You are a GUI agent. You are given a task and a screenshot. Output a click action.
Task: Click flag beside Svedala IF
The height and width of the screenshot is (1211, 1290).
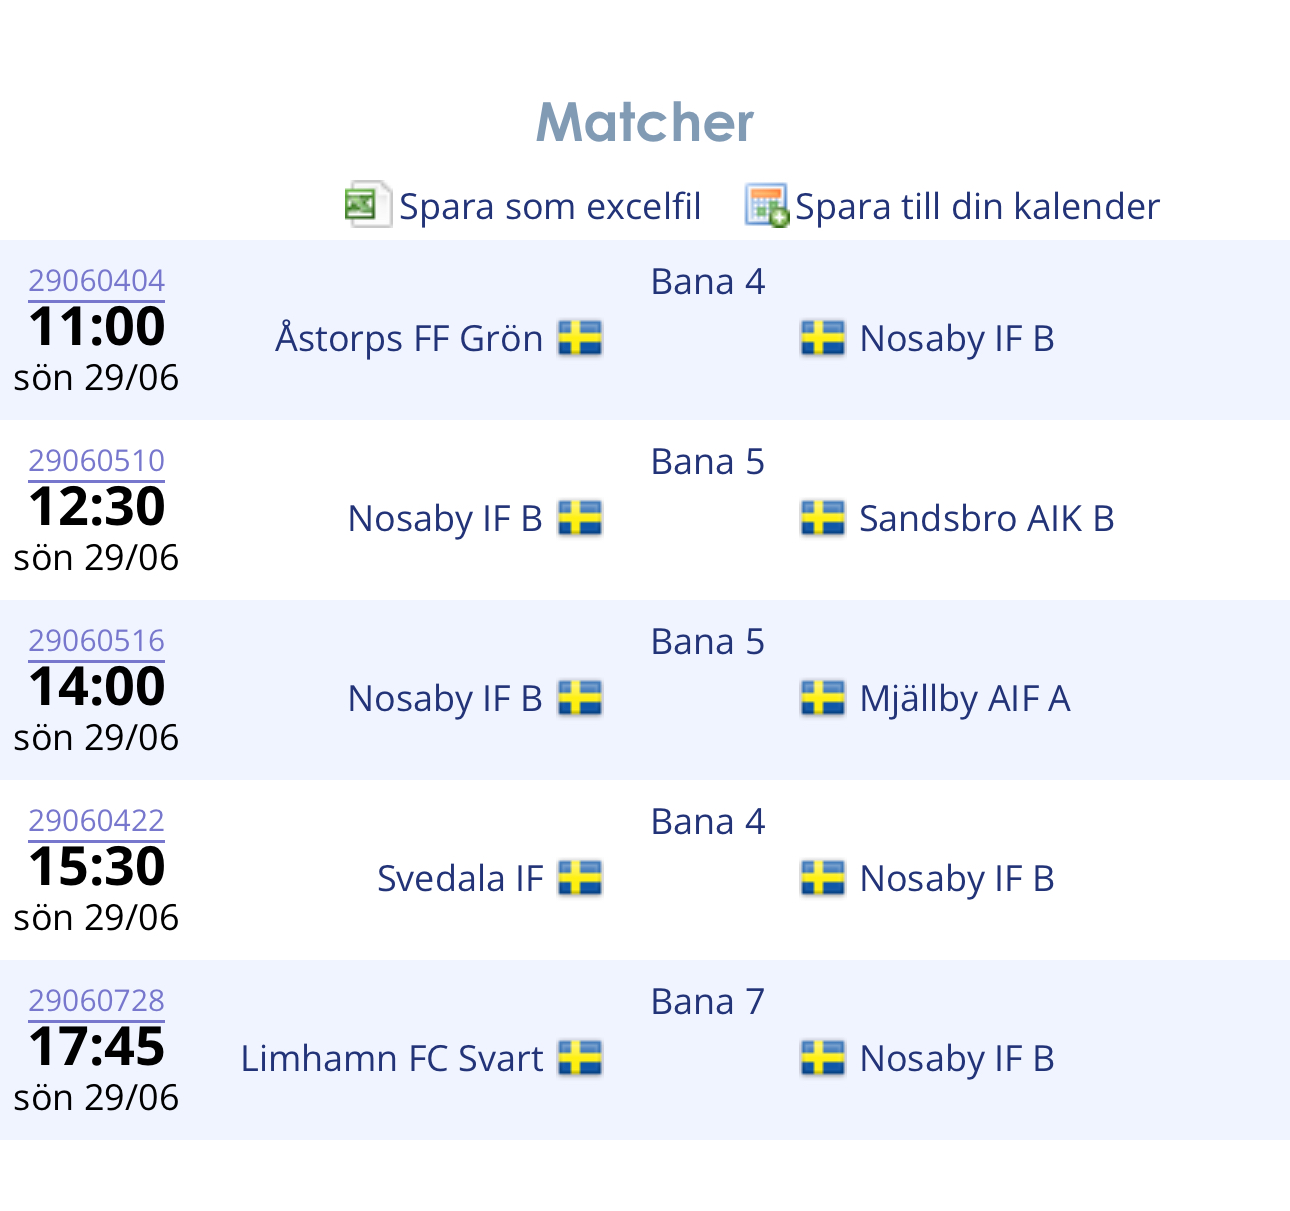click(580, 878)
